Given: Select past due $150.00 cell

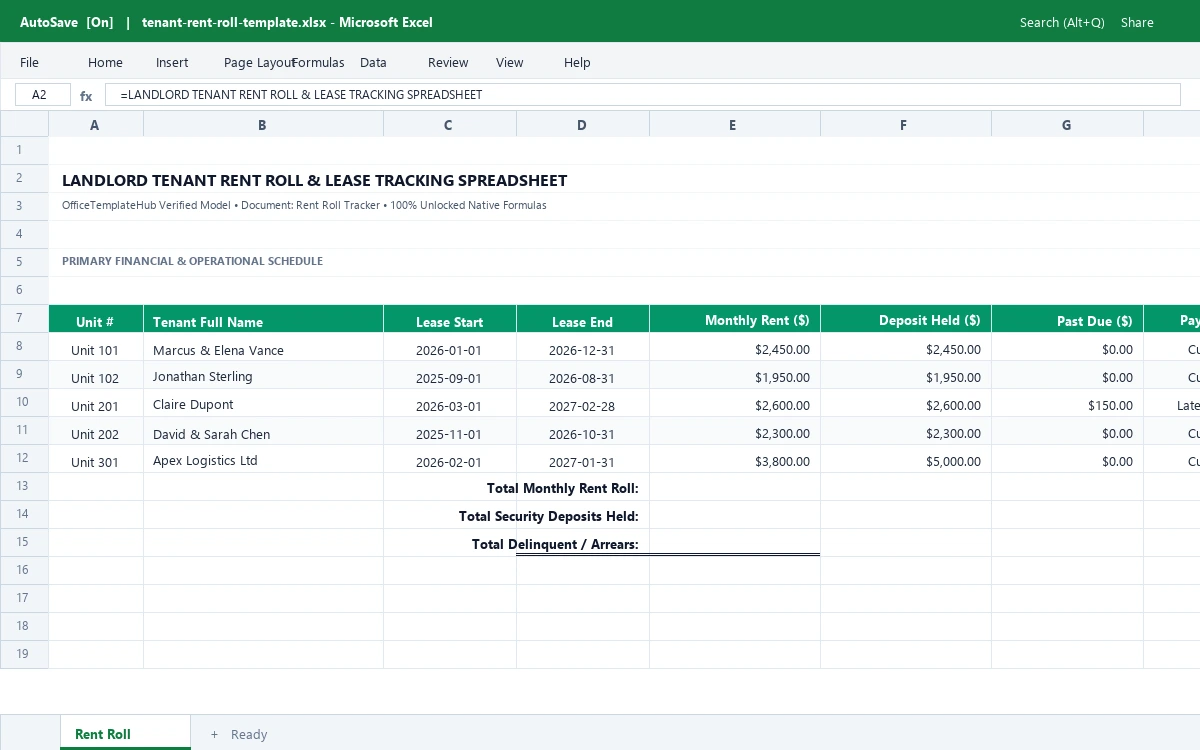Looking at the screenshot, I should 1067,403.
